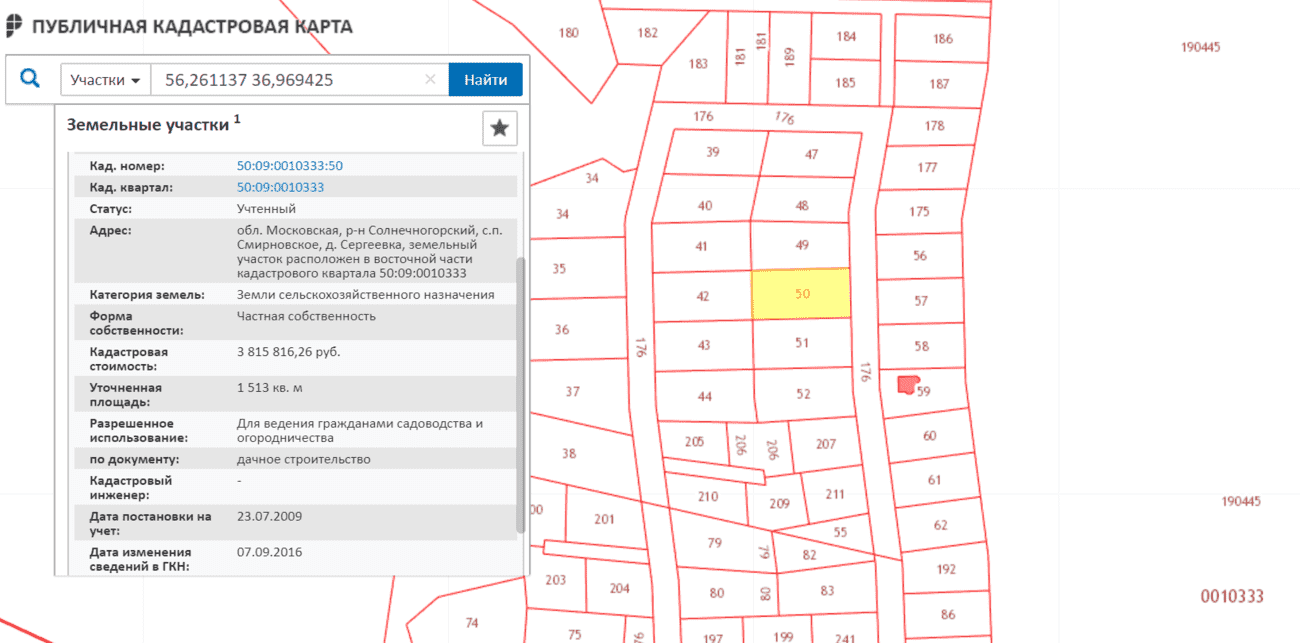This screenshot has width=1300, height=643.
Task: Select parcel 207 on the map
Action: 825,443
